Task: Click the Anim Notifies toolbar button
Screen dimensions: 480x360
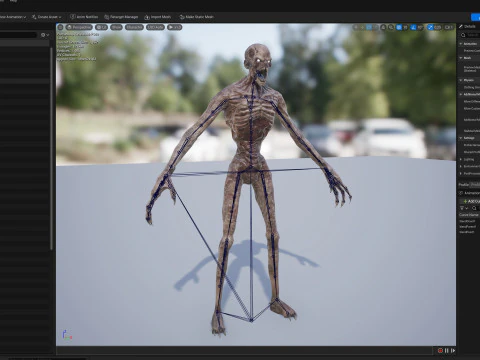Action: pyautogui.click(x=84, y=17)
